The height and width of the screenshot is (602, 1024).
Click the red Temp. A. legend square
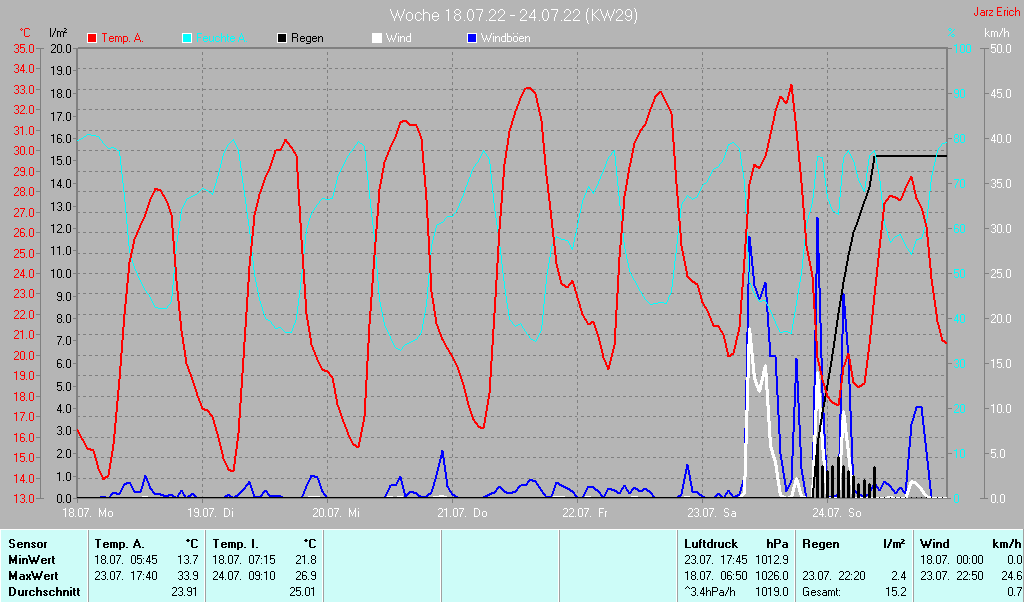[92, 38]
